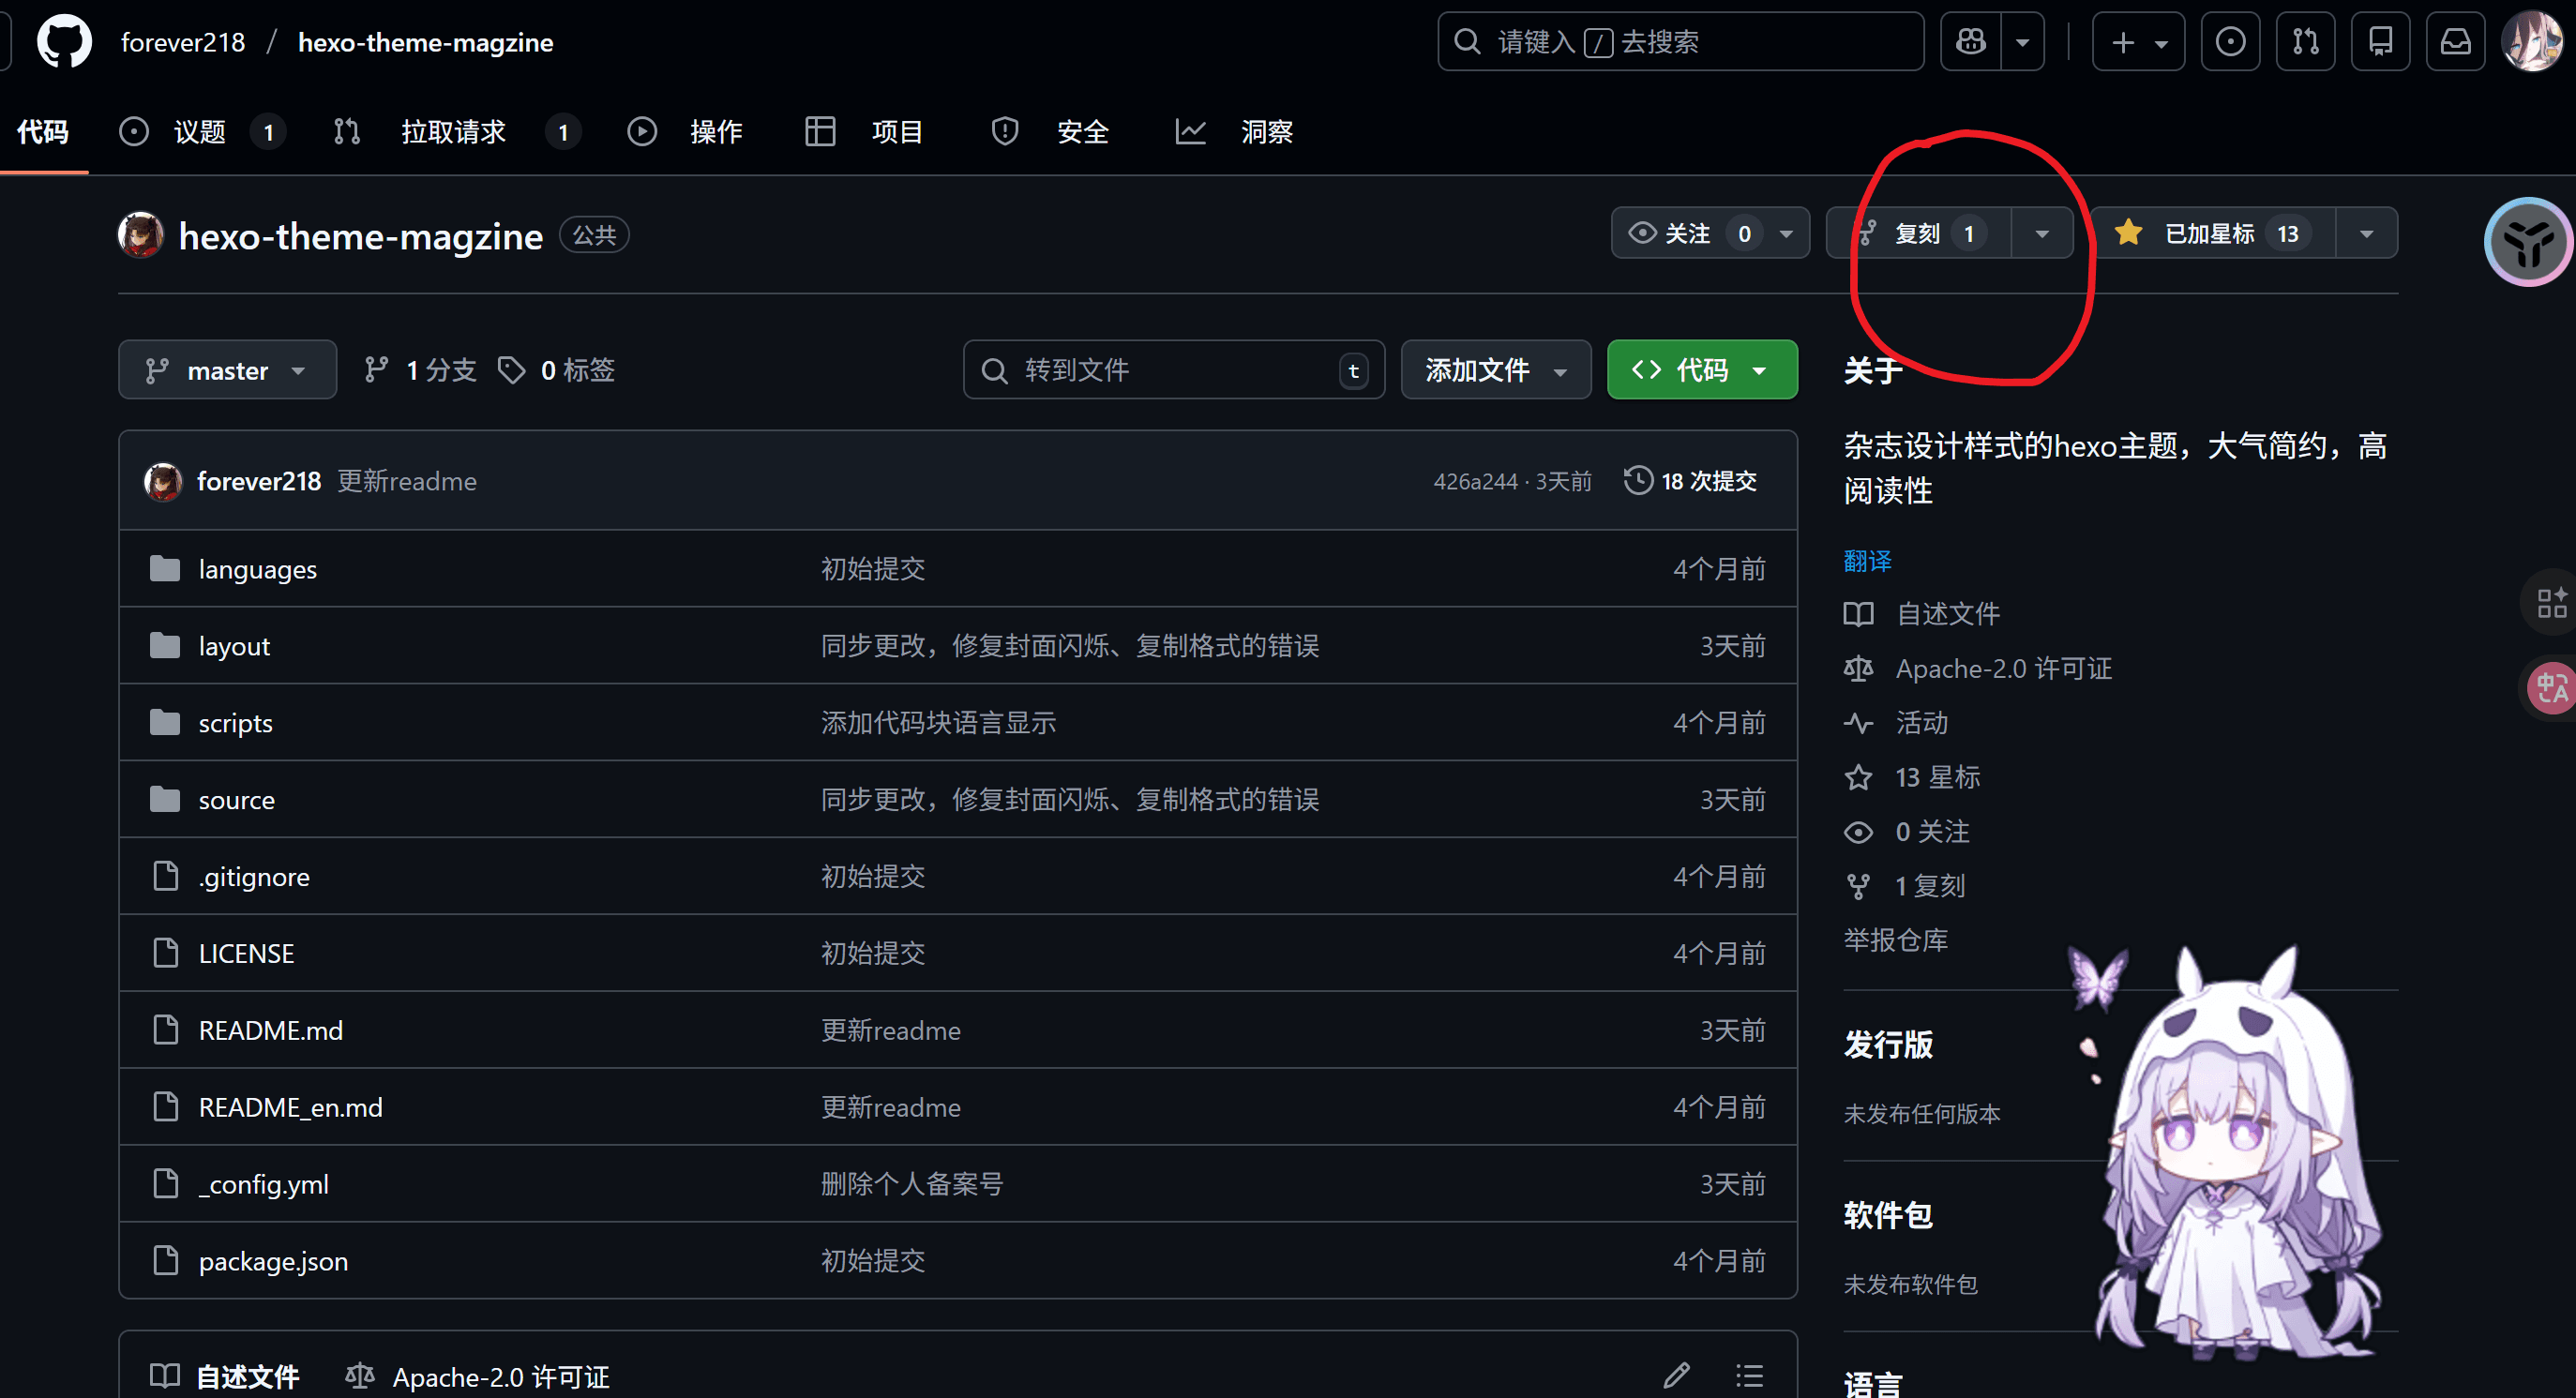Open pull requests icon in top header
Screen dimensions: 2576x1398
2305,42
